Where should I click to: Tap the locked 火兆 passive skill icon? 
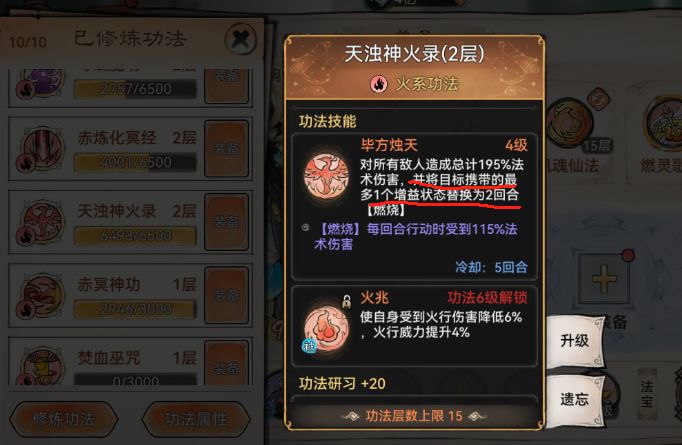click(x=326, y=327)
